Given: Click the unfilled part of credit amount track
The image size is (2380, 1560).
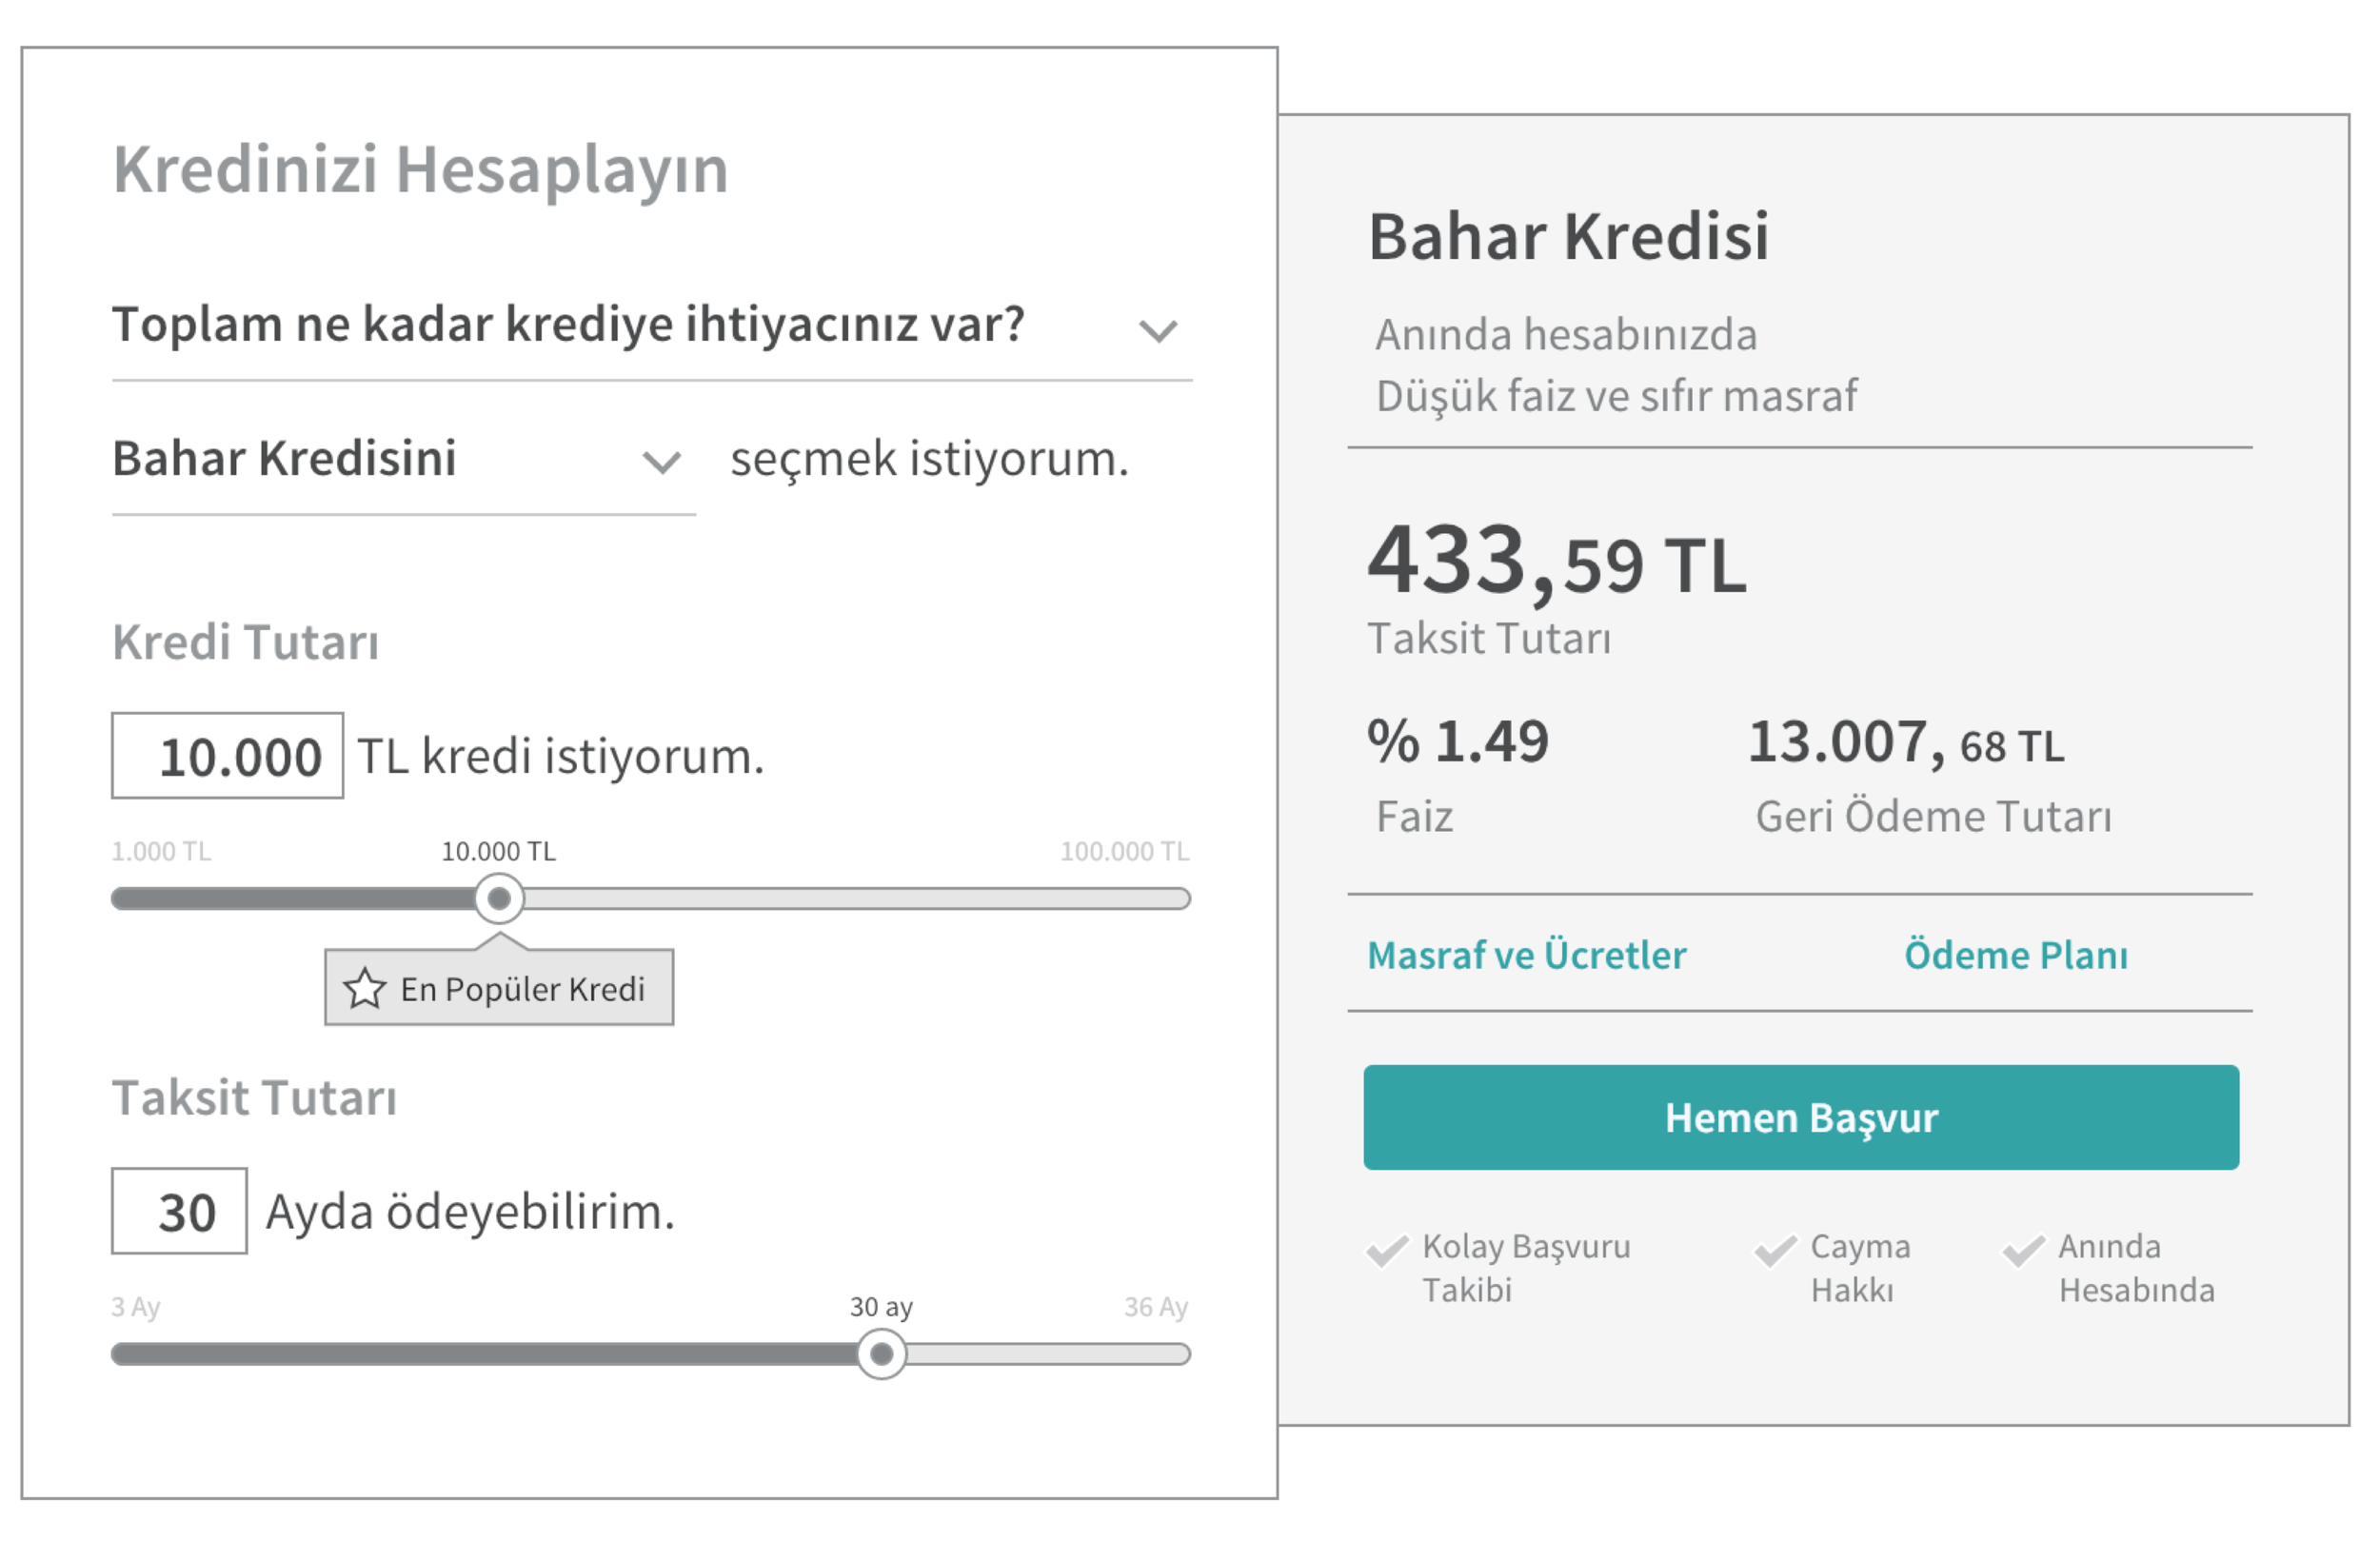Looking at the screenshot, I should [x=857, y=899].
